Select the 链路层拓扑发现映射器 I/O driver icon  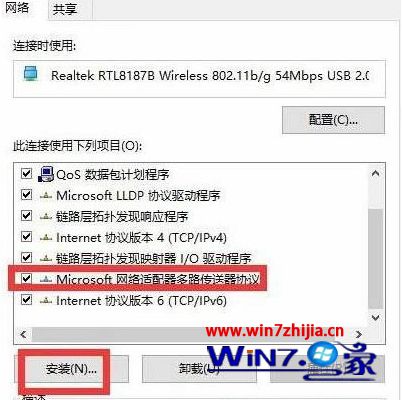(x=46, y=259)
